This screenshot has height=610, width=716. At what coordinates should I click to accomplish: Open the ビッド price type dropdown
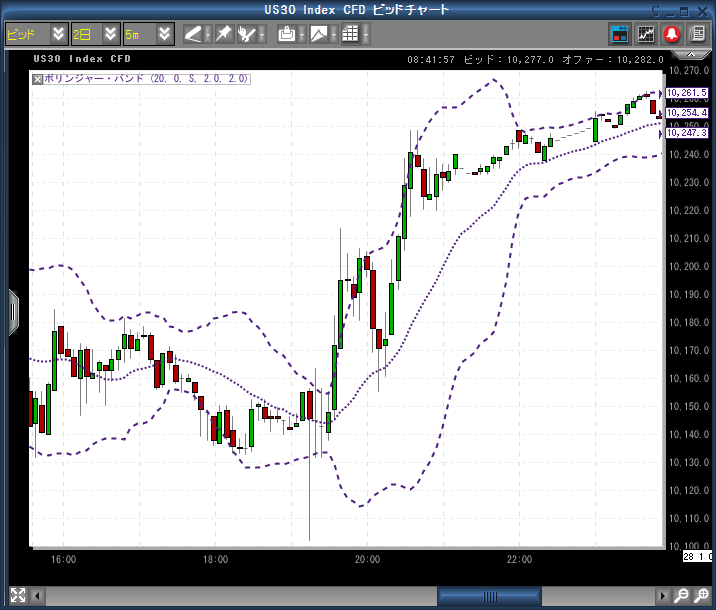click(58, 34)
